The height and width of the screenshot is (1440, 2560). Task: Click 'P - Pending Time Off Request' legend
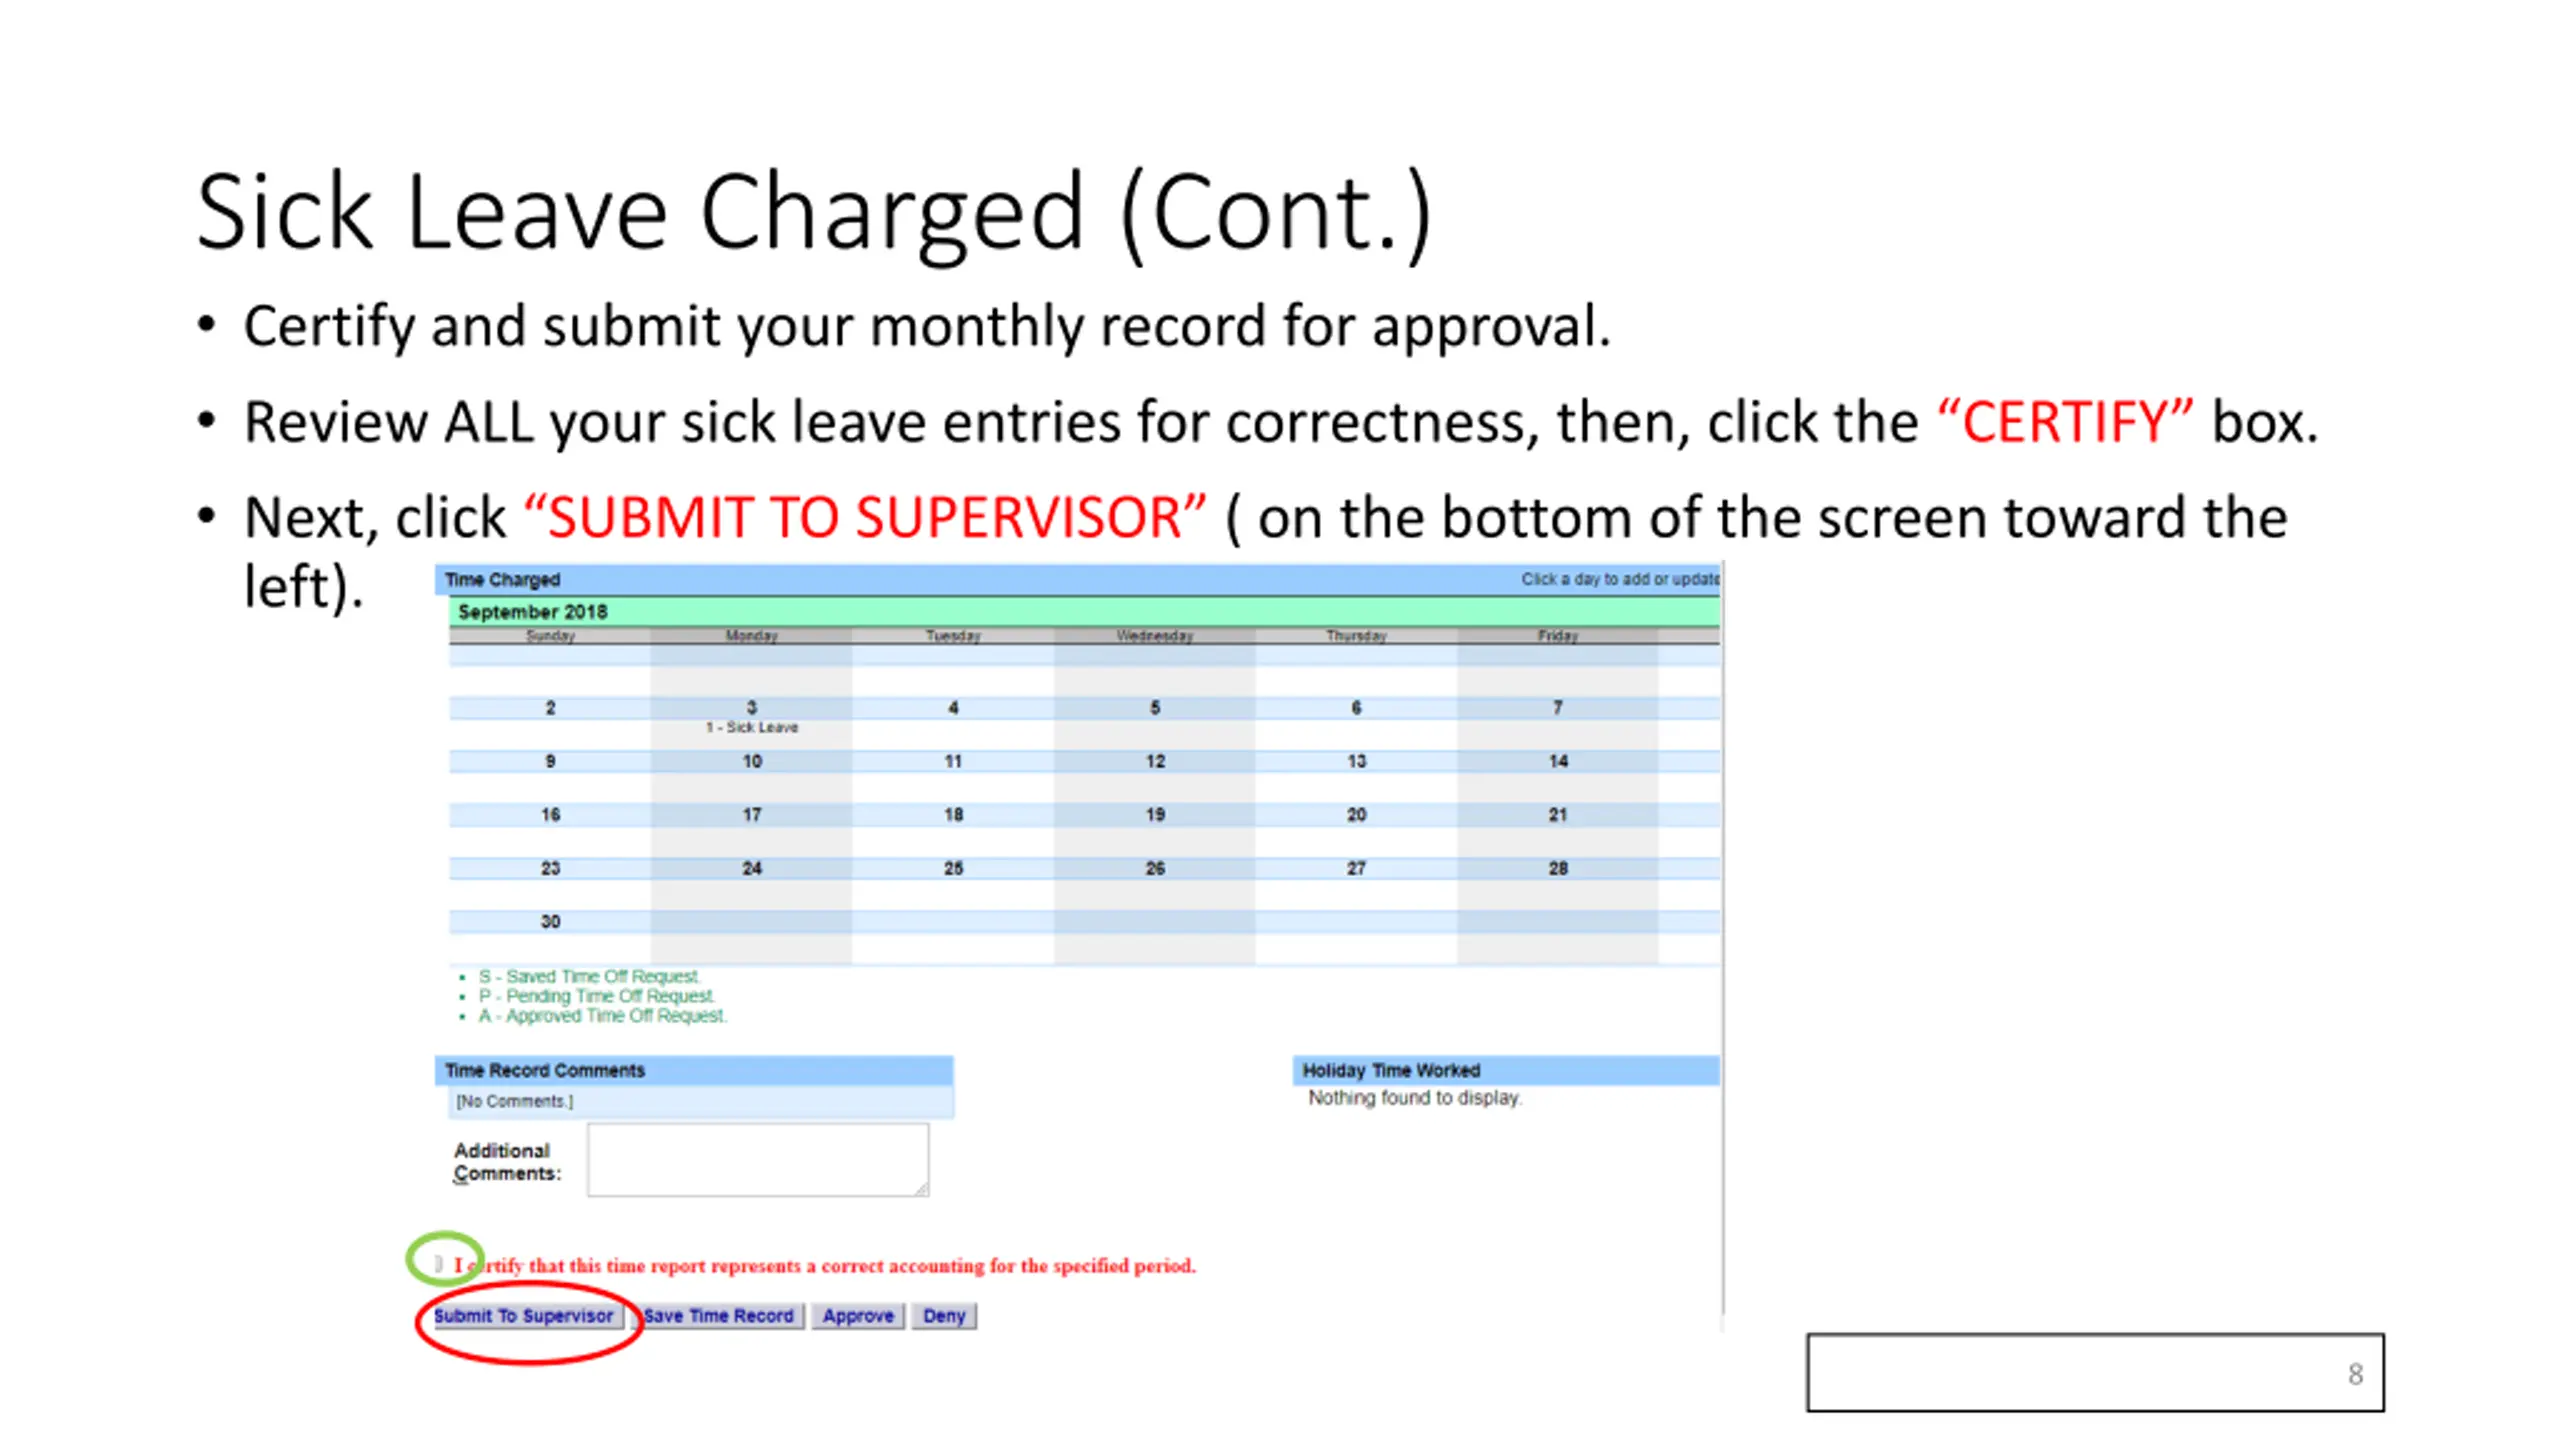point(596,996)
